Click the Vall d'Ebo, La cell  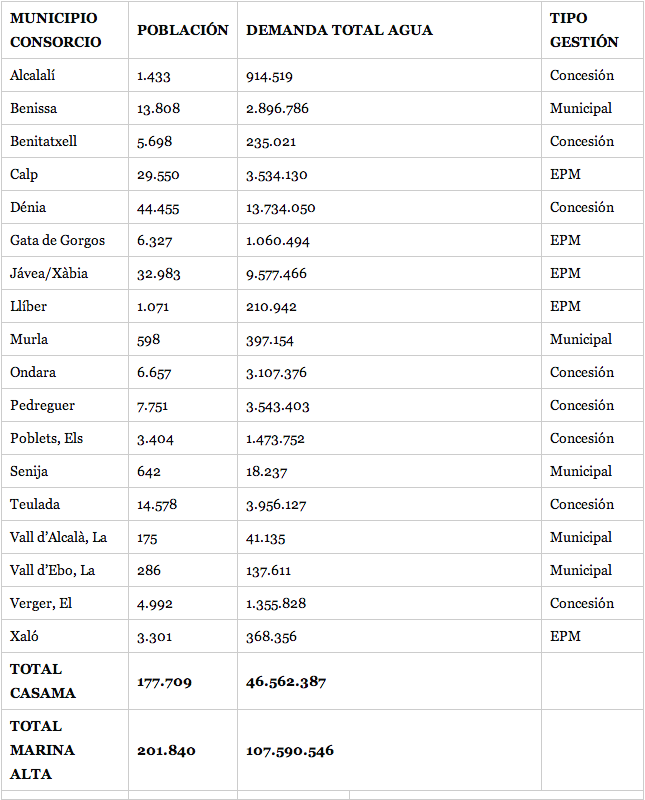pyautogui.click(x=52, y=570)
